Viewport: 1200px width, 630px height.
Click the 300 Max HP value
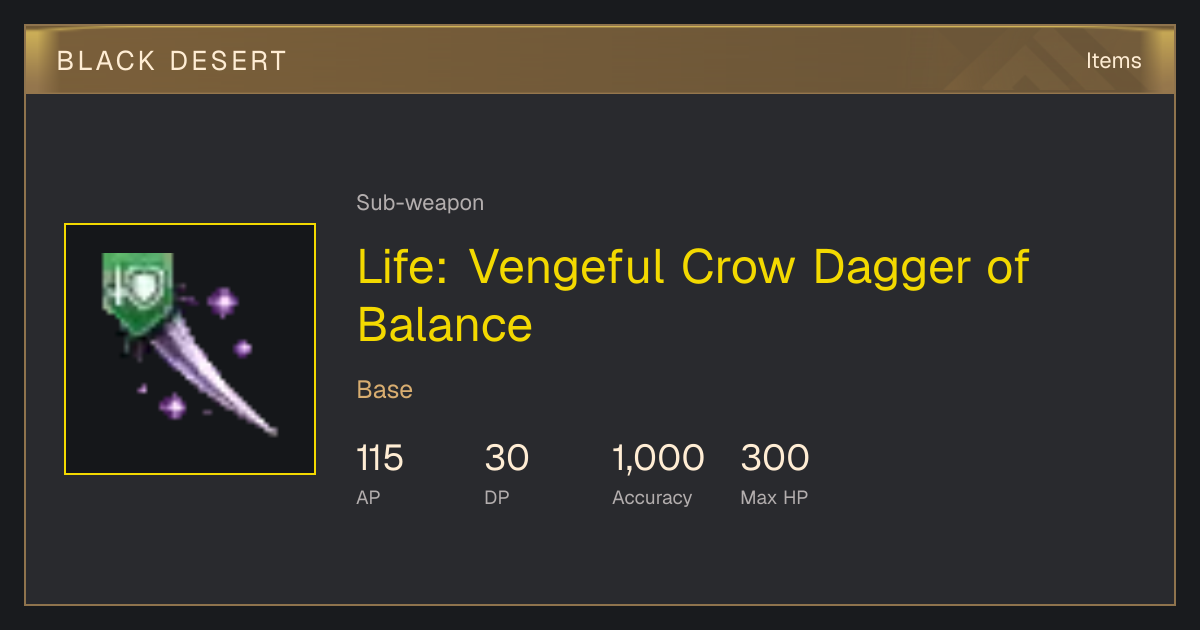click(x=775, y=458)
